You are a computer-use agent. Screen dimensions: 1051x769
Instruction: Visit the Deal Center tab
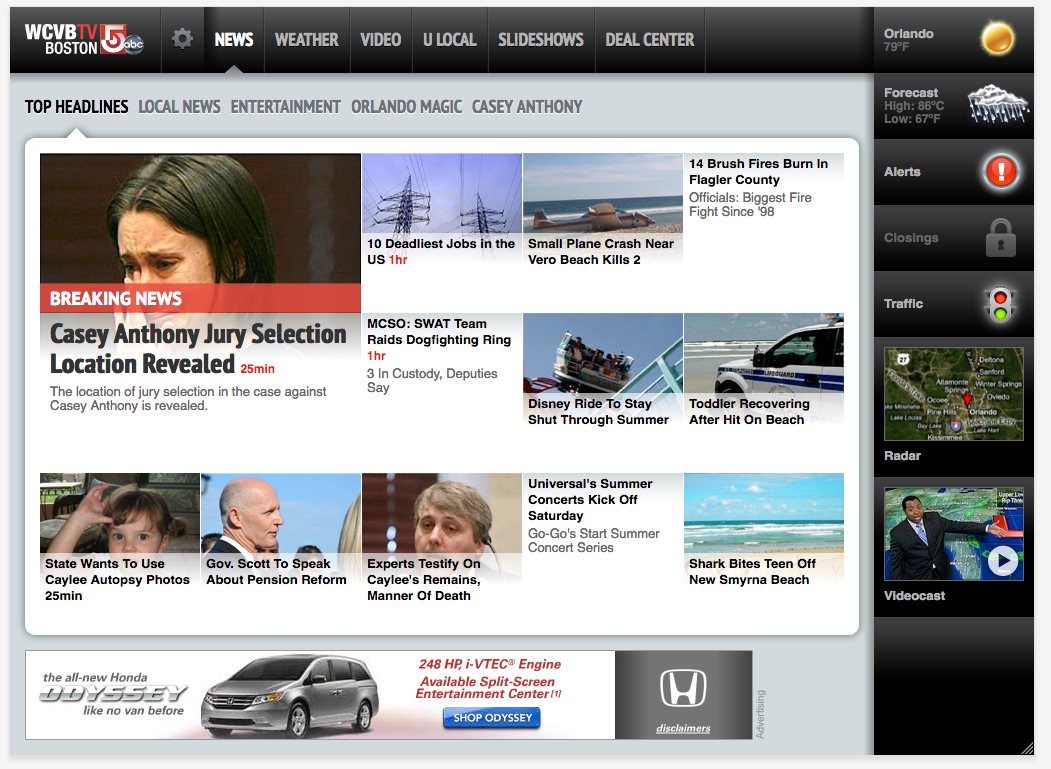(x=650, y=40)
